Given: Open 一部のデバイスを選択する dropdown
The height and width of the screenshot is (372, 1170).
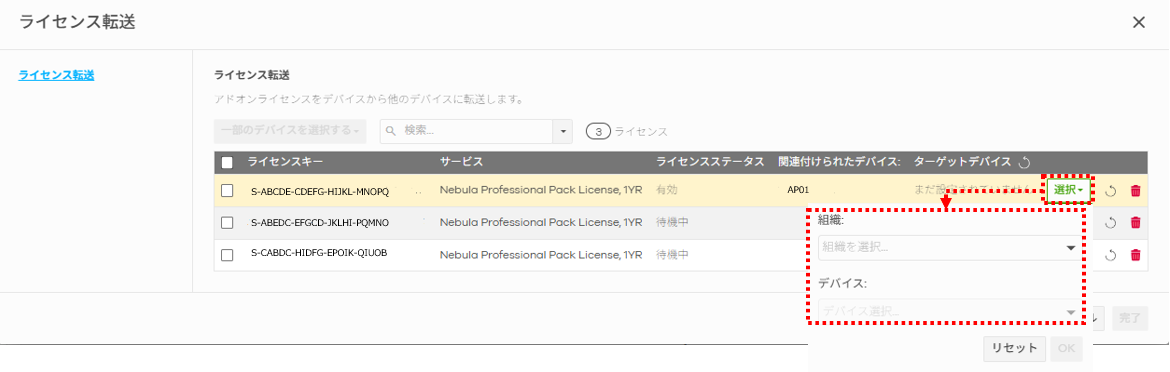Looking at the screenshot, I should pos(290,130).
